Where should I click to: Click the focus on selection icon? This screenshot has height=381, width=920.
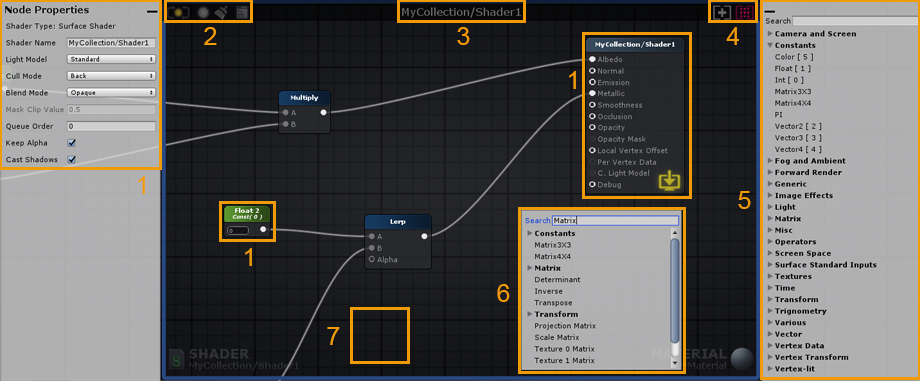tap(721, 11)
